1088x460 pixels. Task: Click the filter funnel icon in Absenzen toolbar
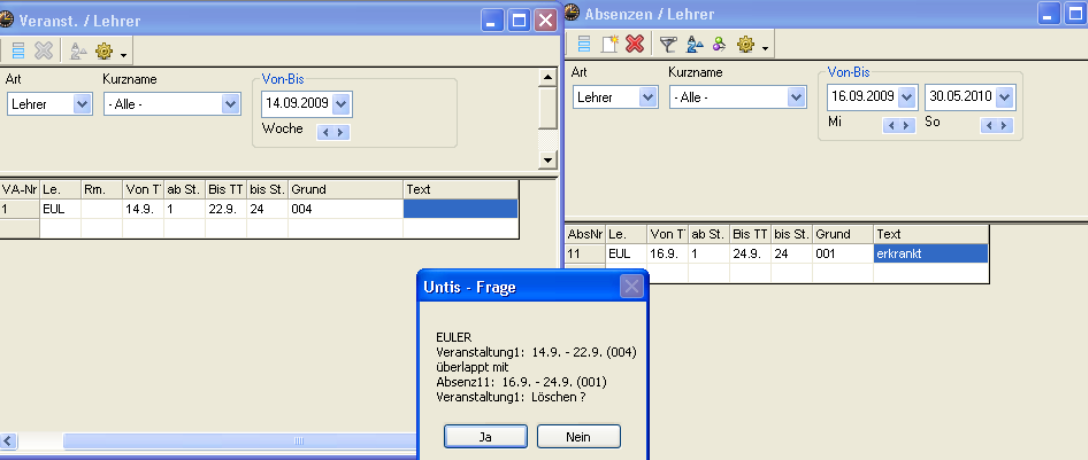(x=668, y=44)
